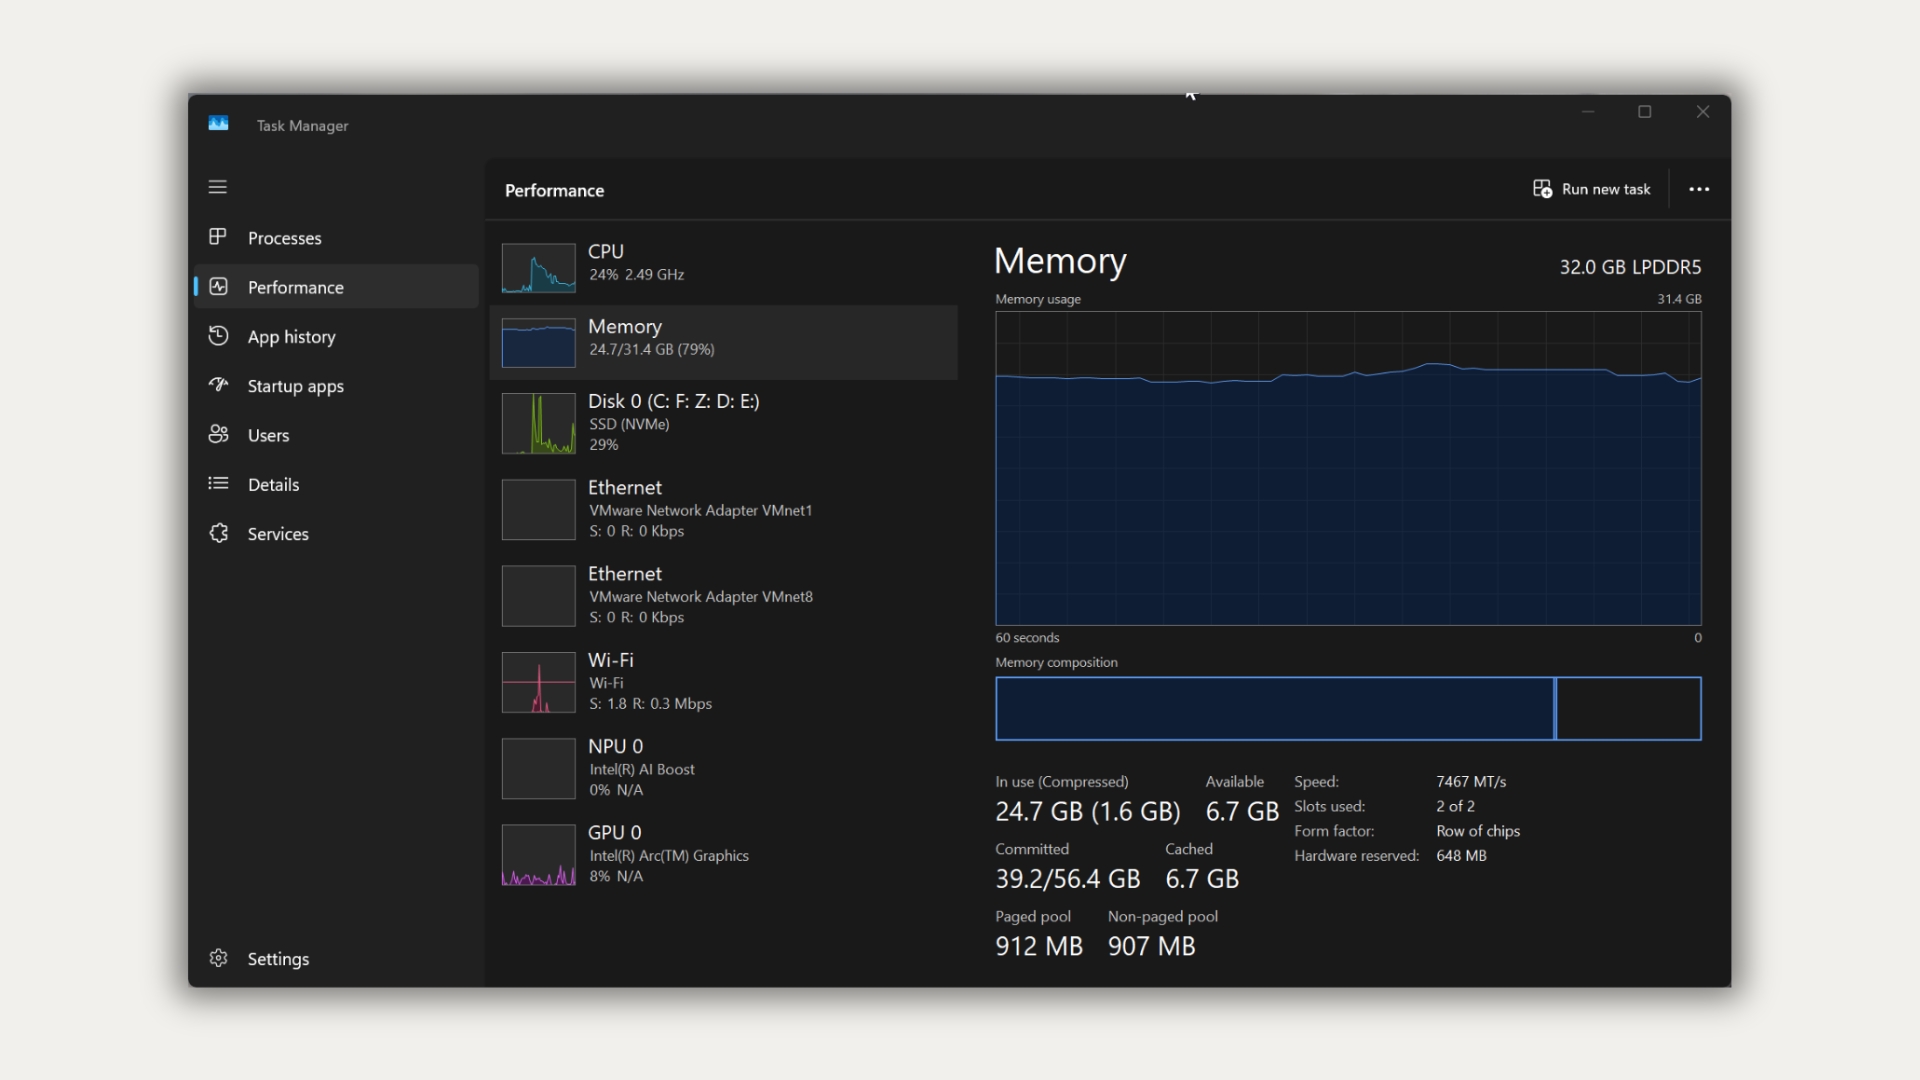Select the Disk 0 graph thumbnail
Screen dimensions: 1920x1080
(x=538, y=423)
